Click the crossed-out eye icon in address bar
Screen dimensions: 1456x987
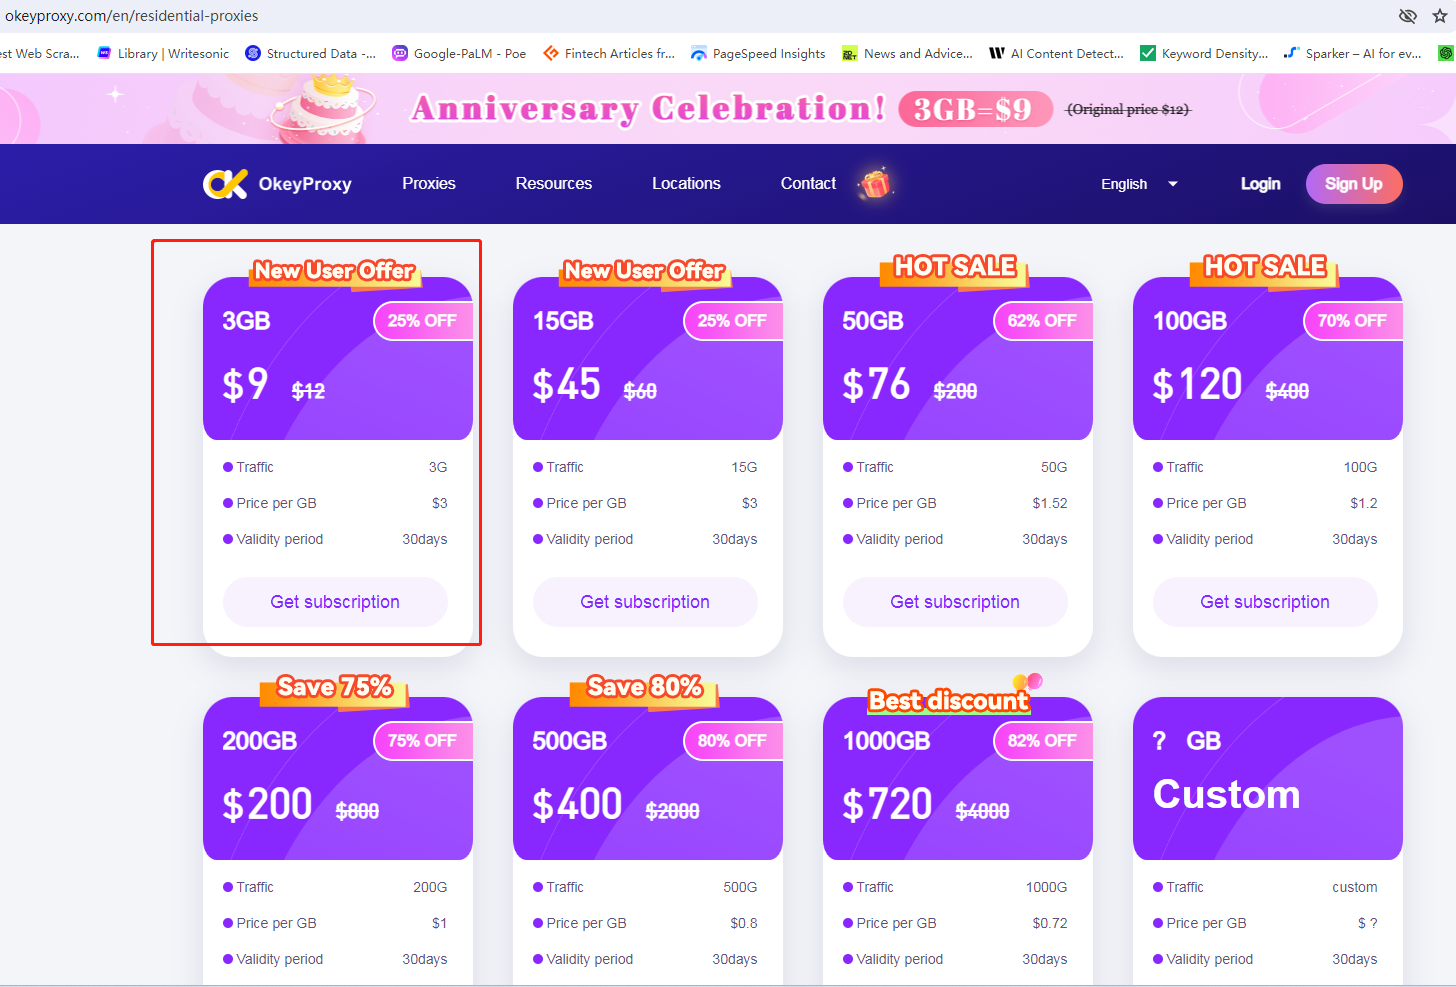tap(1408, 16)
